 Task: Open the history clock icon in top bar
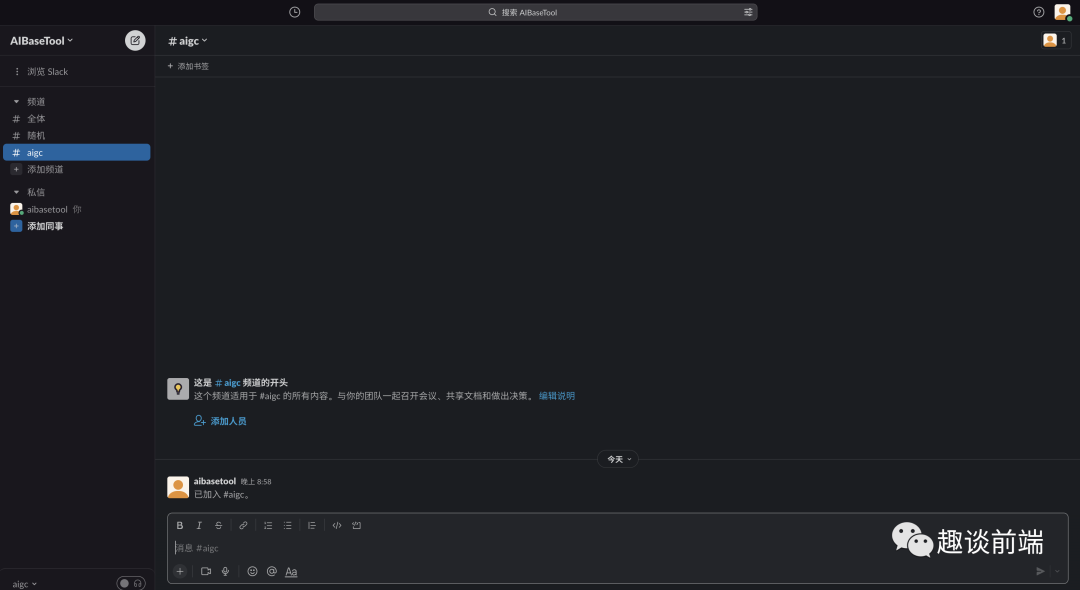point(293,11)
